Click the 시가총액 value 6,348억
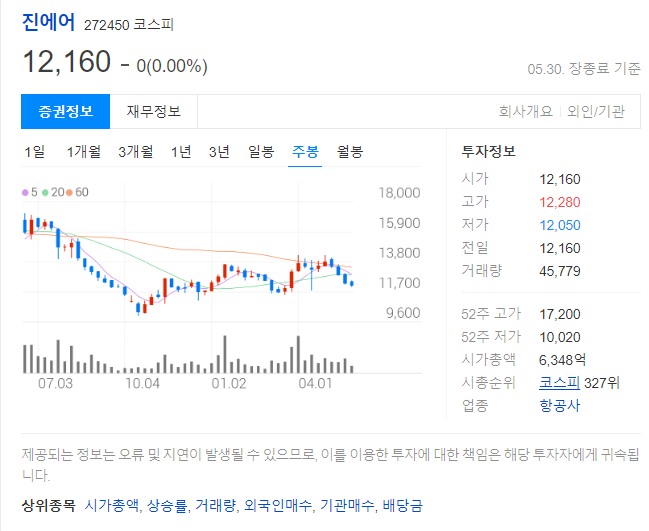This screenshot has width=649, height=531. [x=562, y=360]
